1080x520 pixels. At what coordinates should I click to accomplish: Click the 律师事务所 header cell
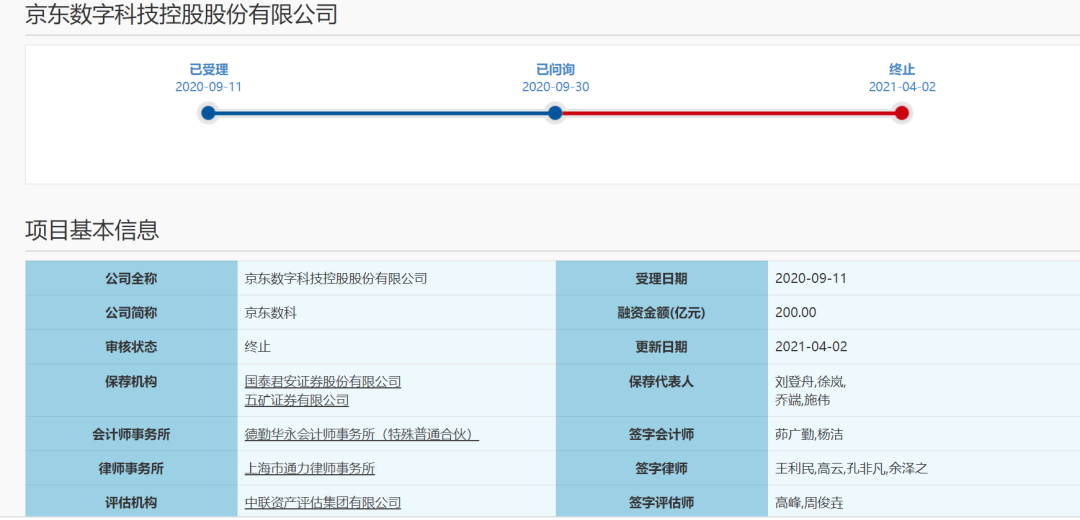(132, 469)
